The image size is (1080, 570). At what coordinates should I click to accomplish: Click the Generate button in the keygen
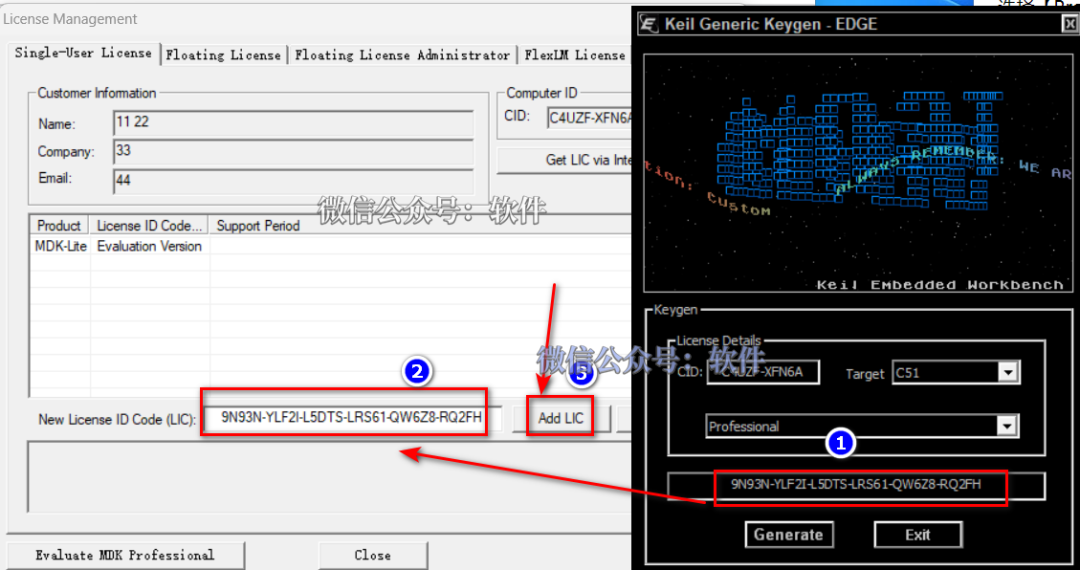[x=789, y=534]
